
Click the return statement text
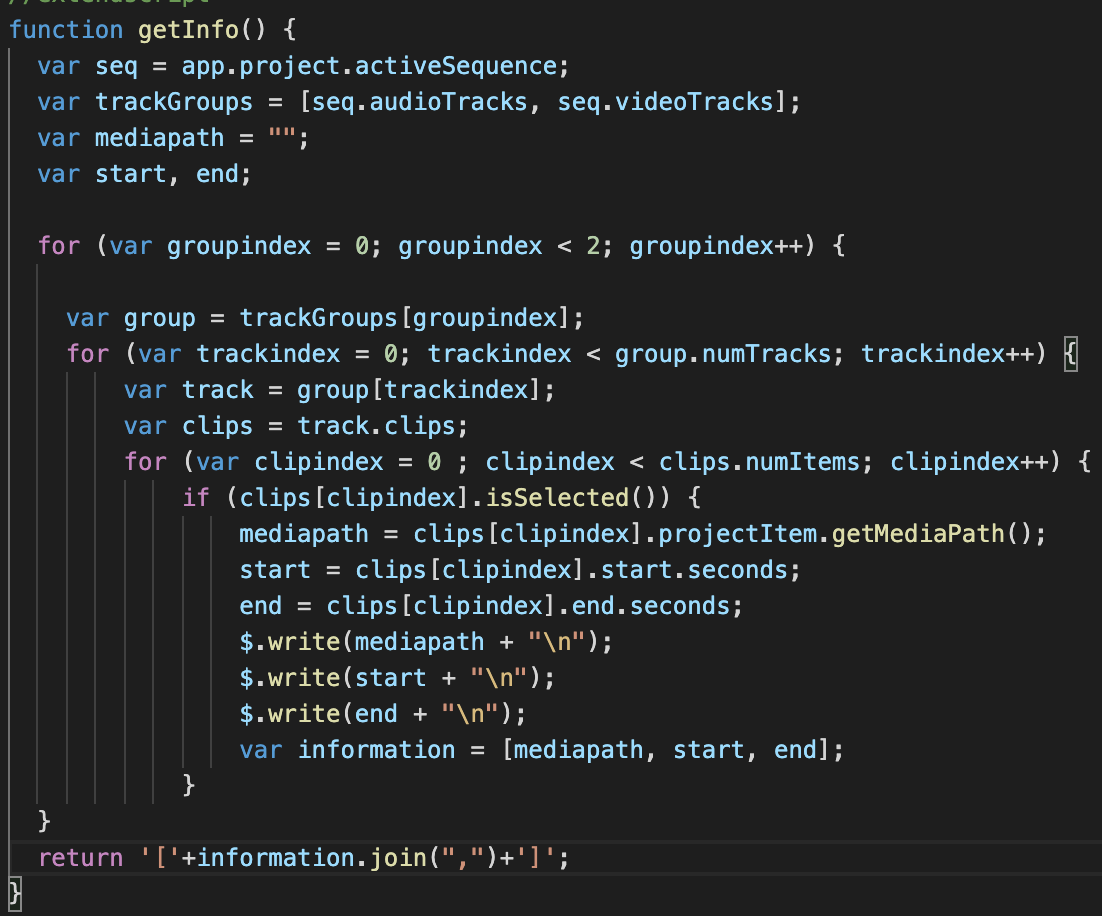[80, 857]
